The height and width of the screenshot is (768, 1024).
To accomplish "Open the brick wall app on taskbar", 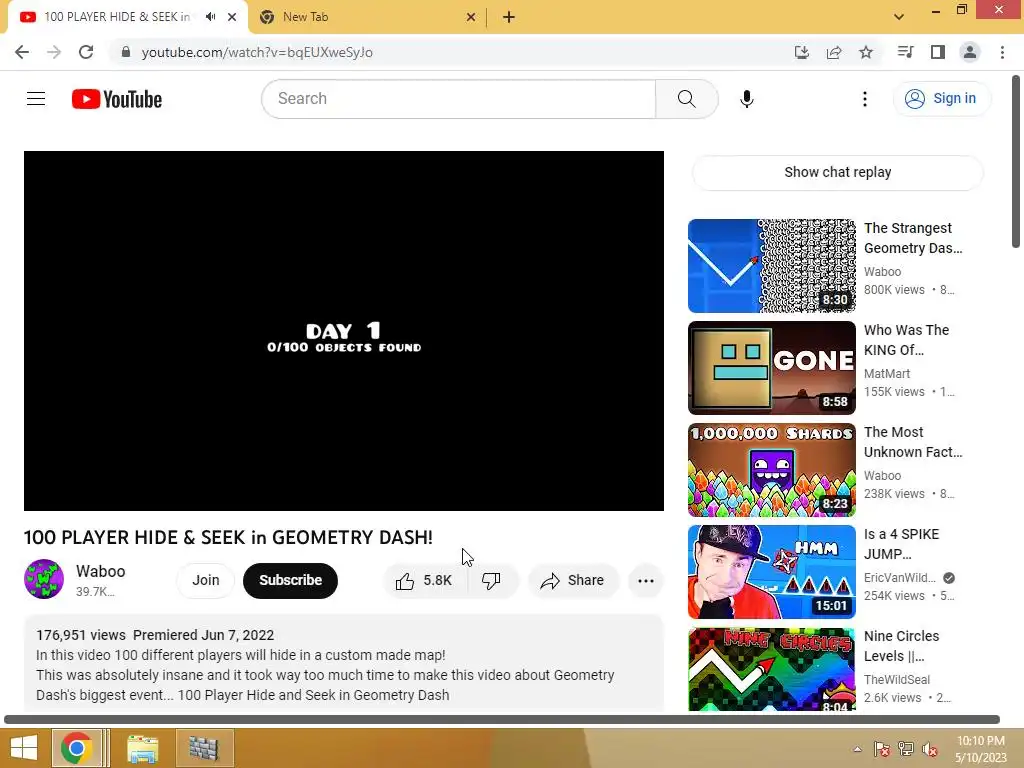I will point(204,748).
